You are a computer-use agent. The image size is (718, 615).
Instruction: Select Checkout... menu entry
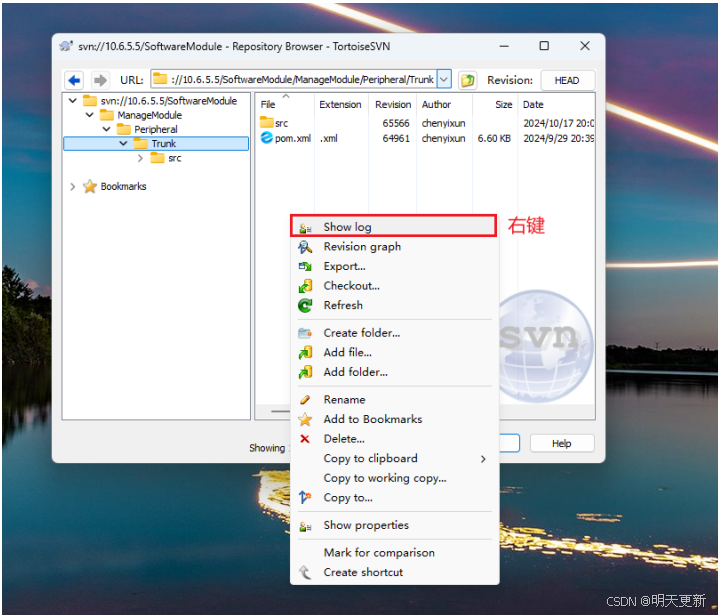[x=394, y=286]
